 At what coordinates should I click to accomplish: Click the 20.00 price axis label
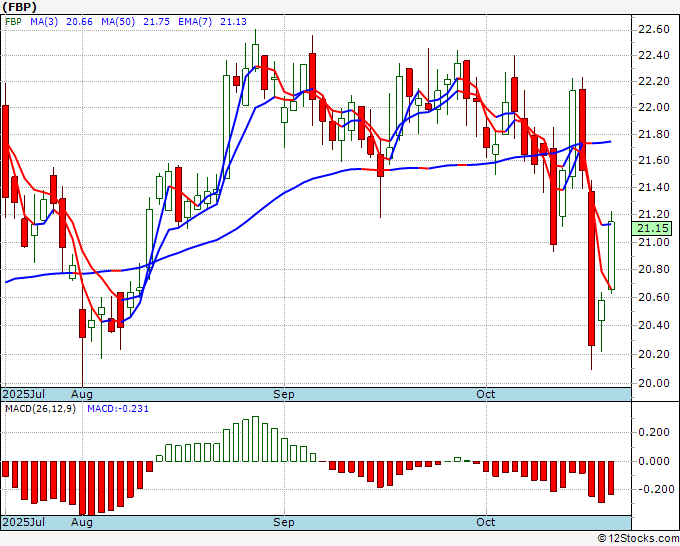654,383
